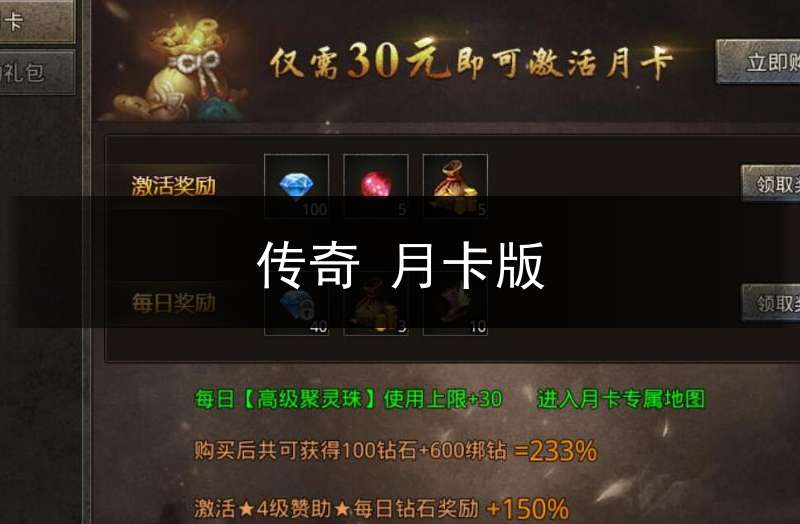Select the red orb reward icon
Image resolution: width=800 pixels, height=524 pixels.
click(x=376, y=186)
